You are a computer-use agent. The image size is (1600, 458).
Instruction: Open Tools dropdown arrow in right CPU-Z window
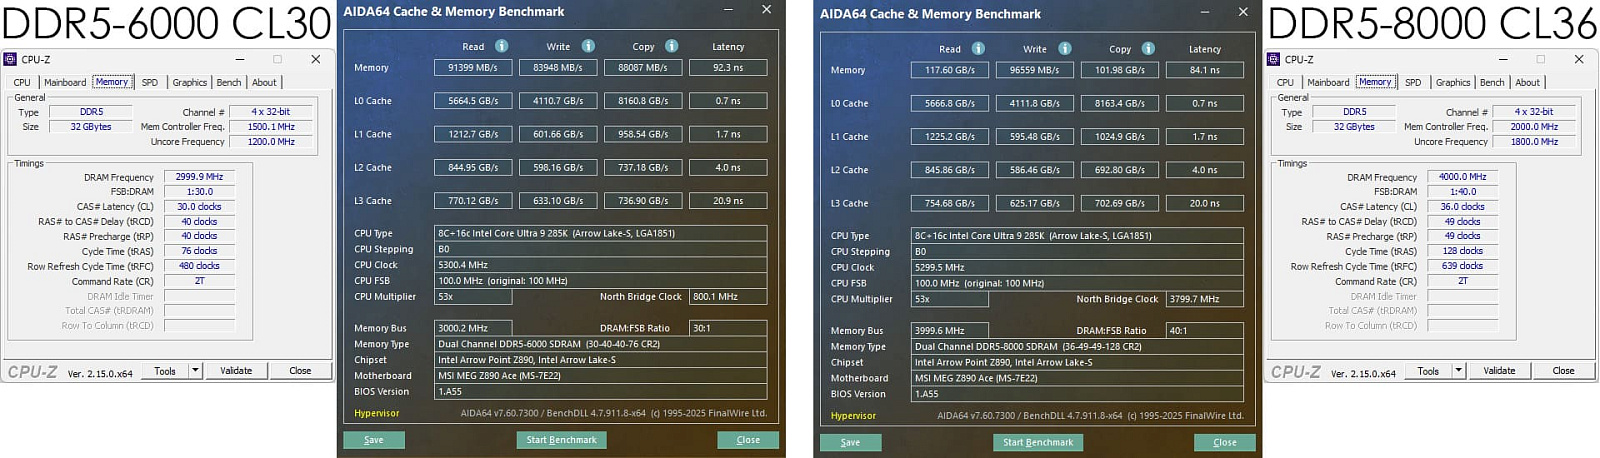(1458, 371)
